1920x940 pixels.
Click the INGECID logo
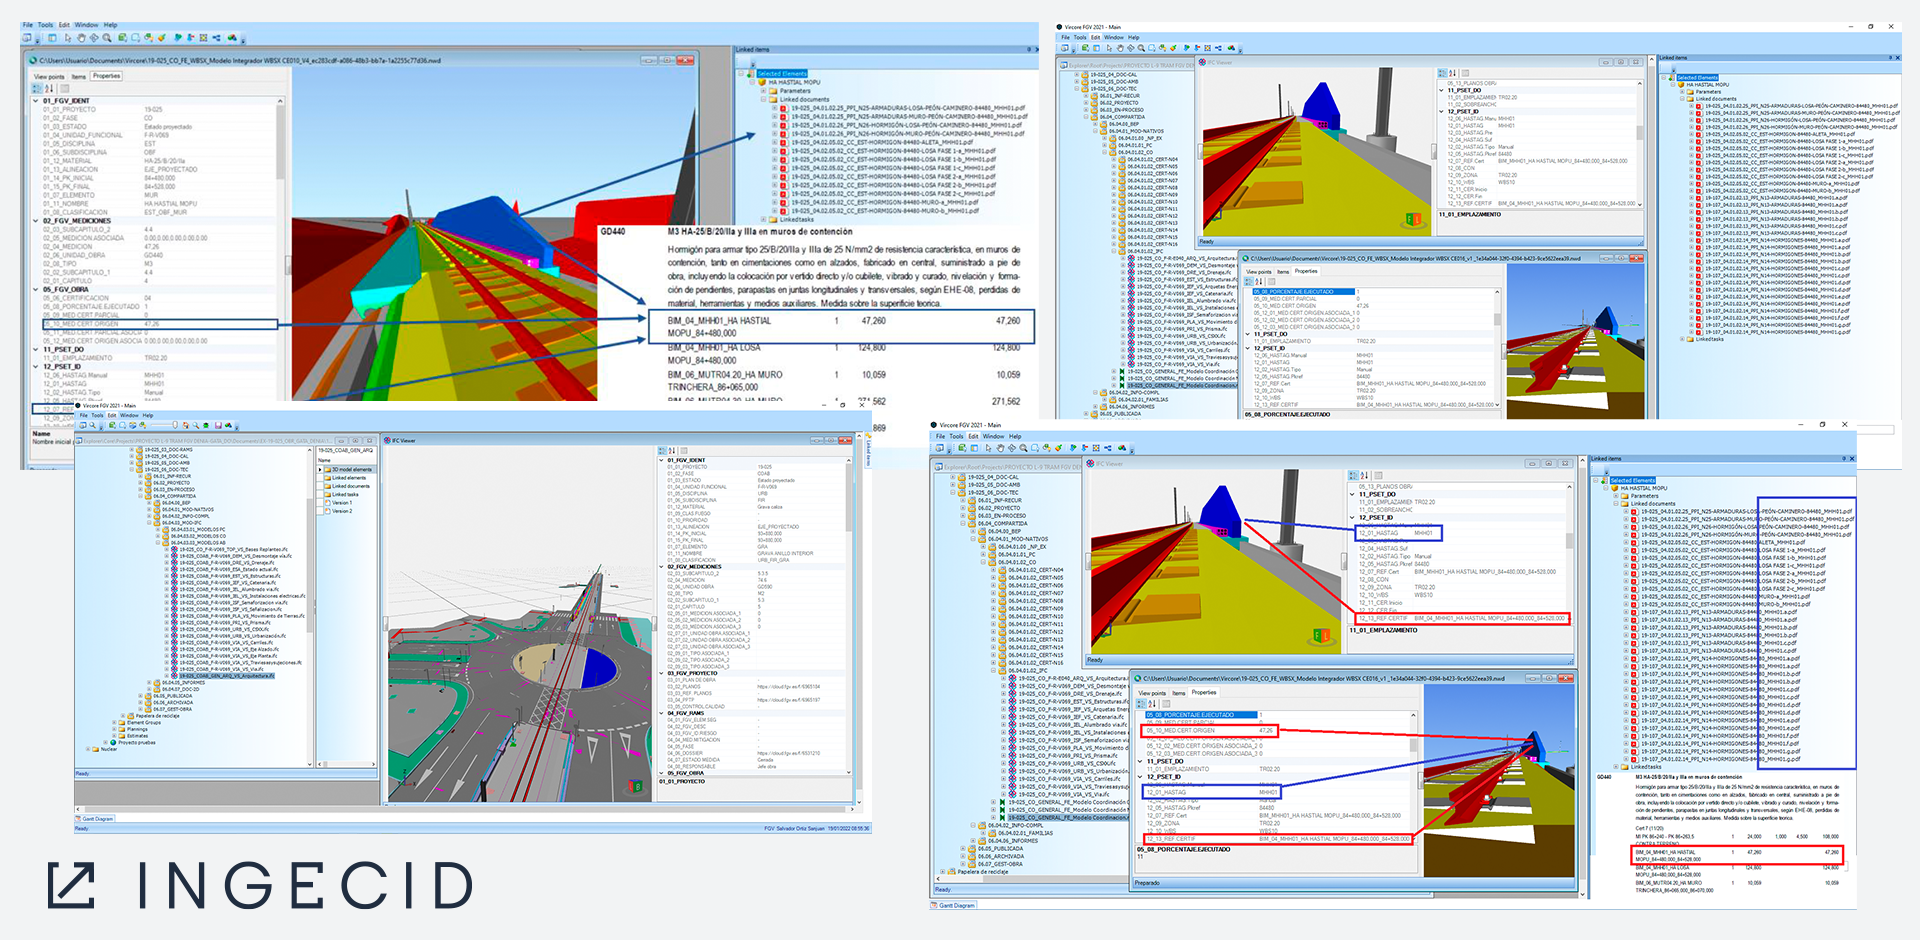click(x=262, y=885)
